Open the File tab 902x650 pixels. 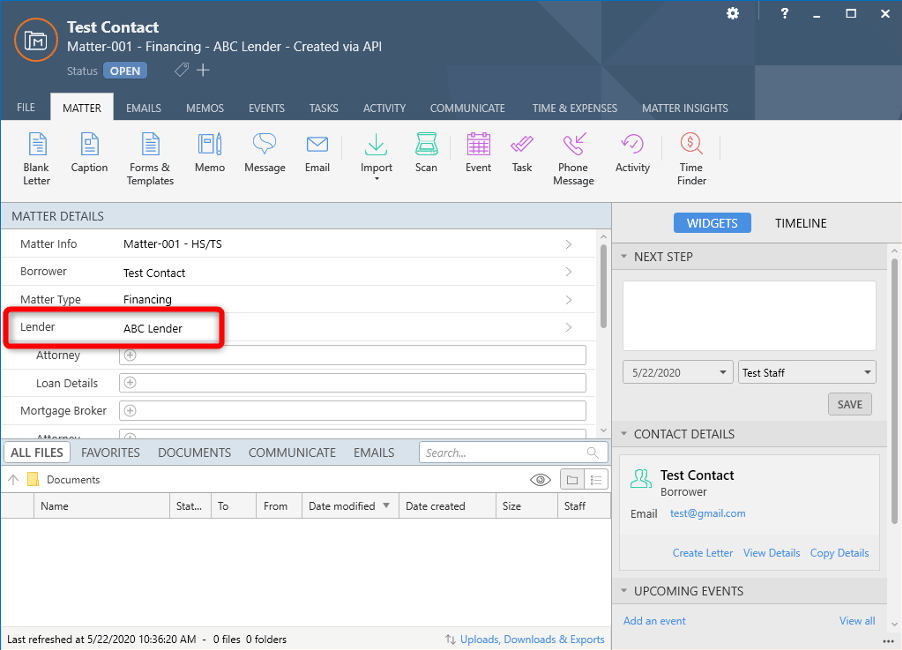(26, 108)
